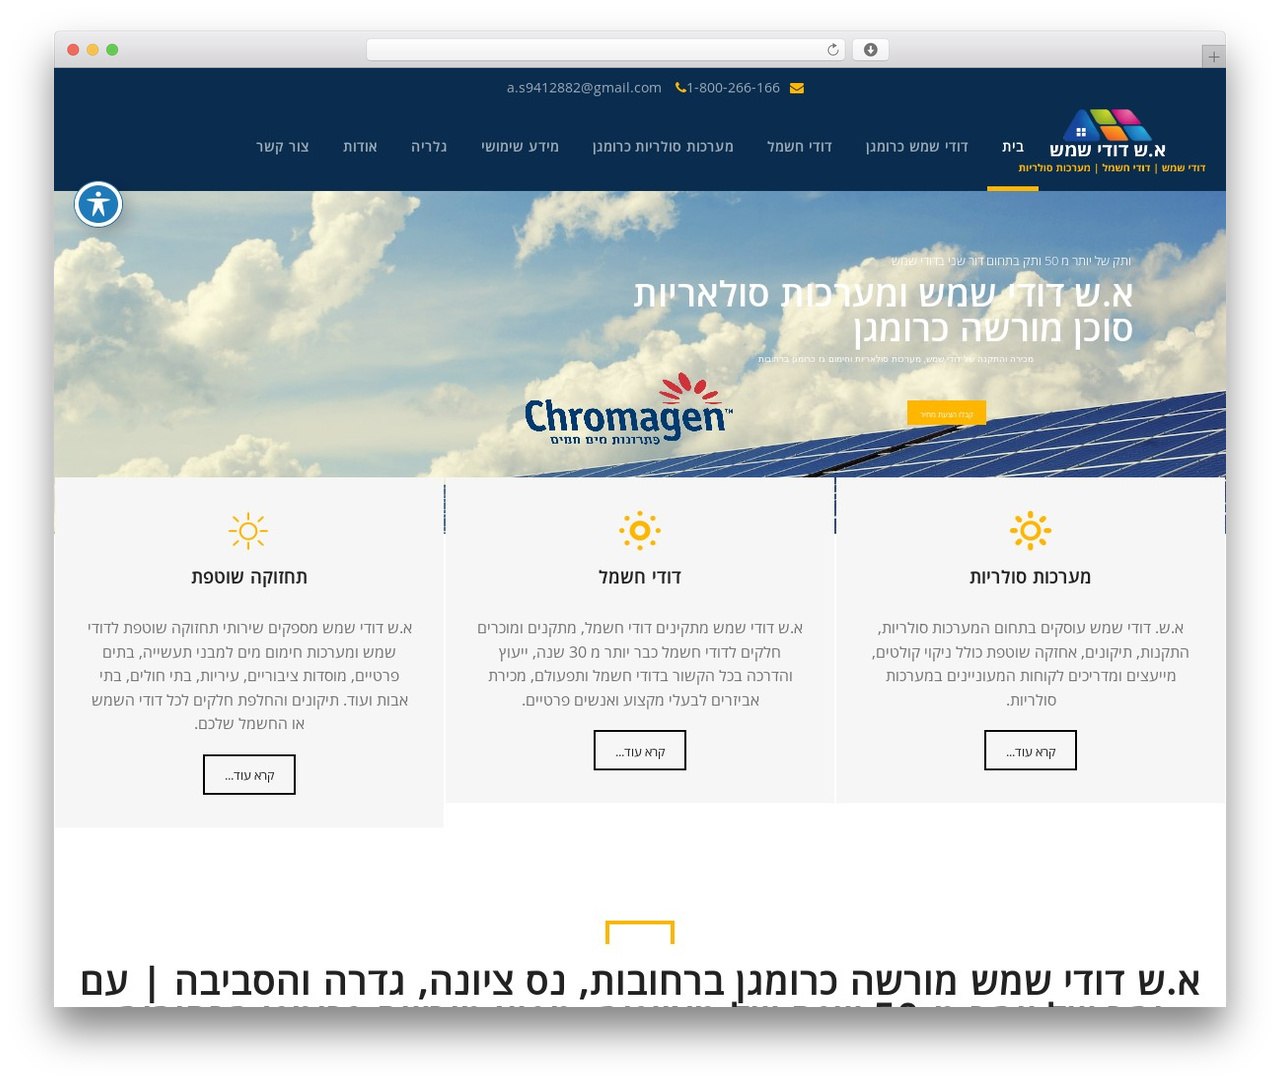The width and height of the screenshot is (1280, 1084).
Task: Open the גלריה menu item
Action: (x=429, y=147)
